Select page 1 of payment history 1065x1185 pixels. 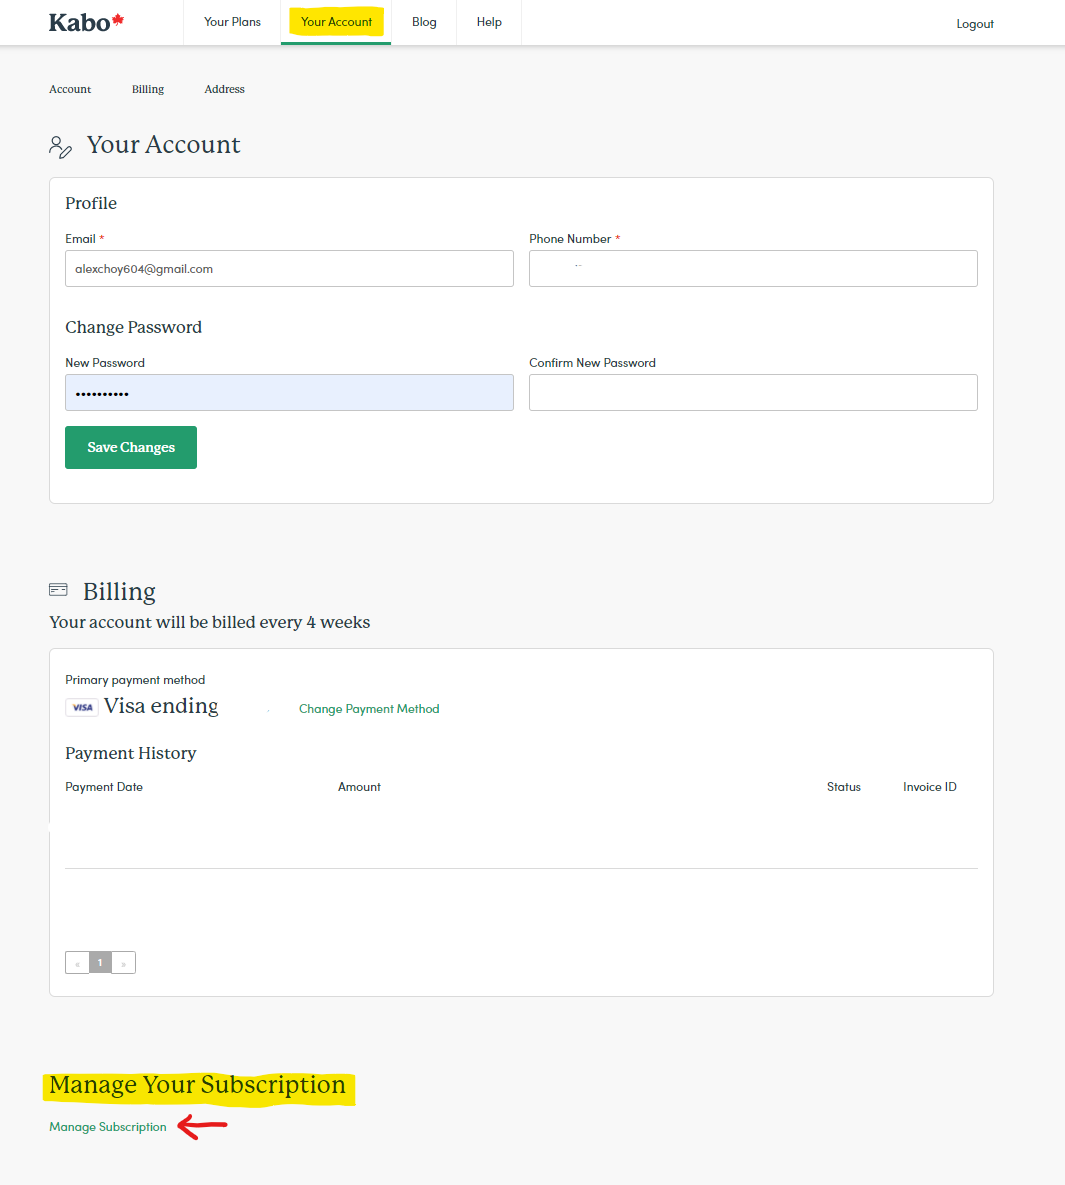(100, 963)
